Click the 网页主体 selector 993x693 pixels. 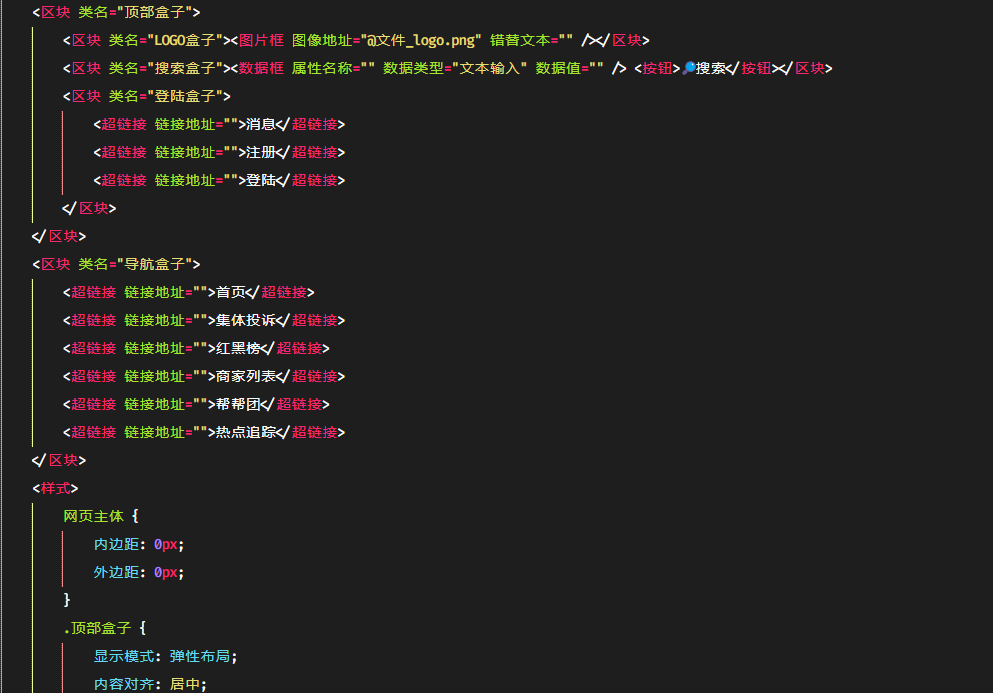point(93,516)
